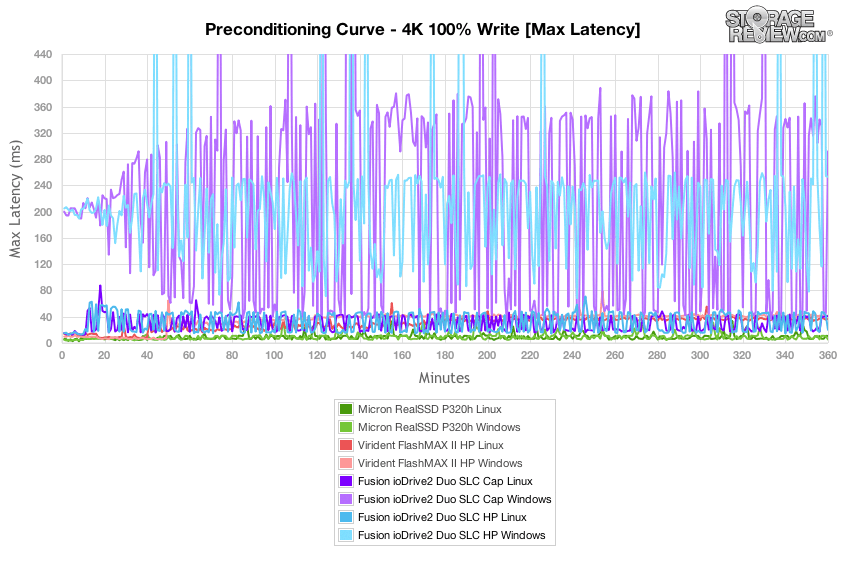Click the 'Max Latency (ms)' y-axis title
850x573 pixels.
15,199
